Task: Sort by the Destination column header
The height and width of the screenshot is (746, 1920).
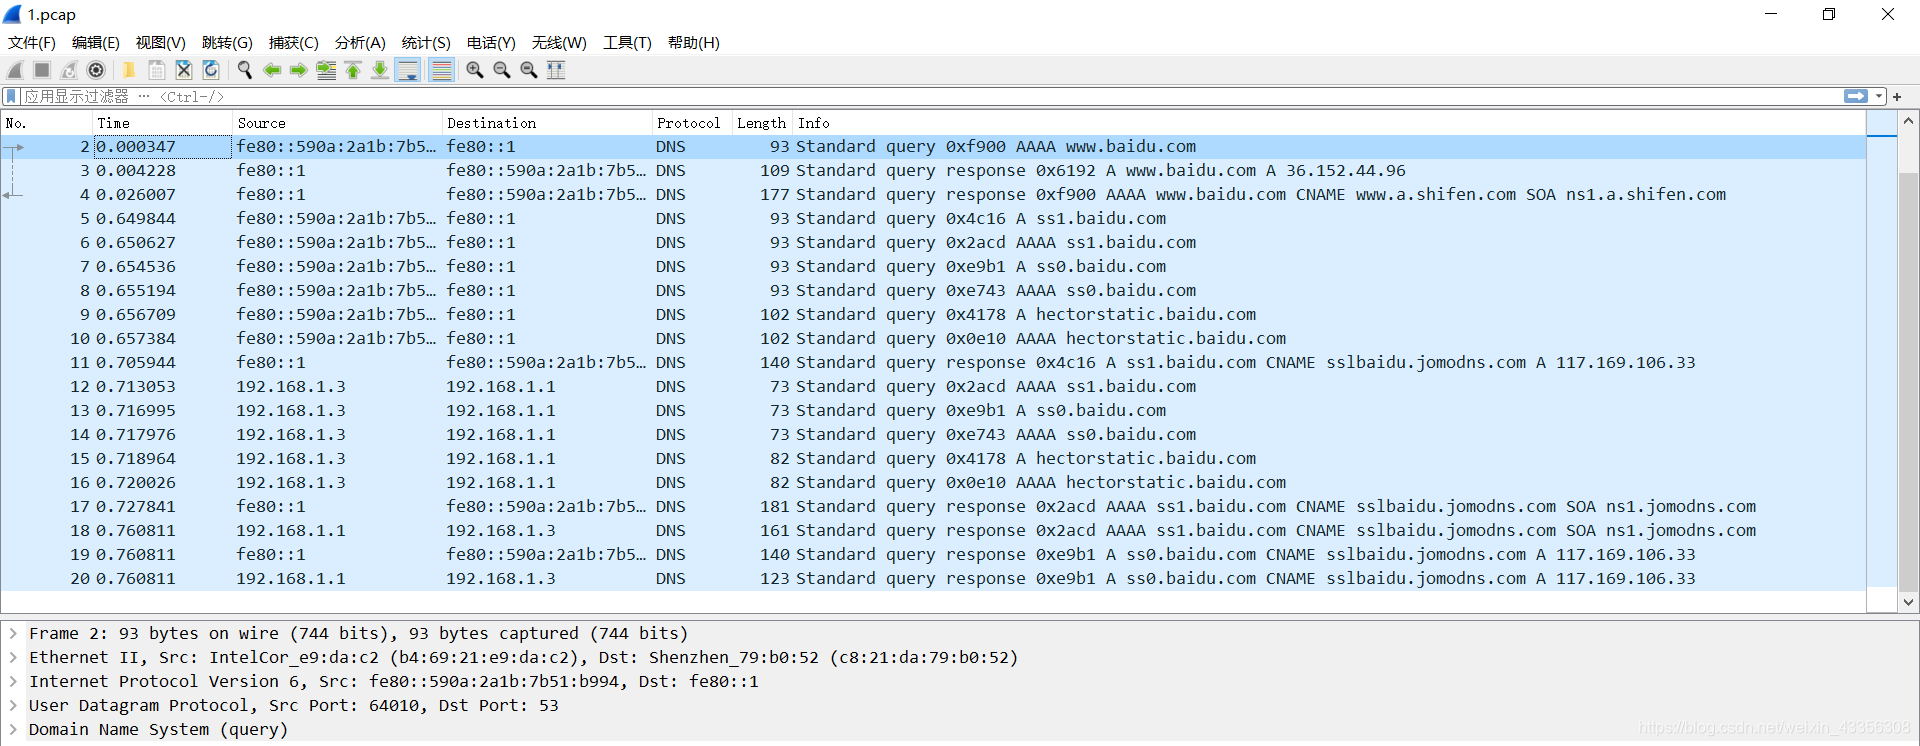Action: (547, 123)
